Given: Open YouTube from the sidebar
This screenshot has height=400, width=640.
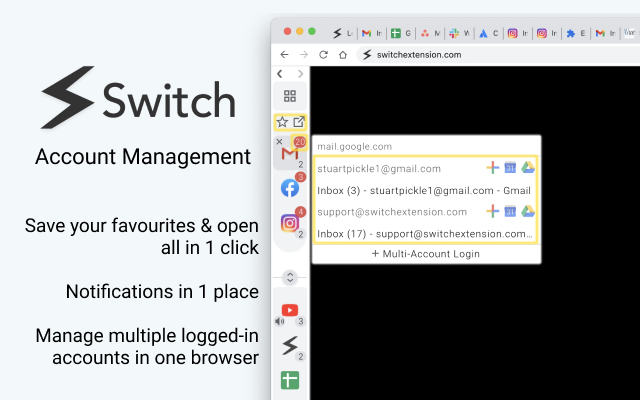Looking at the screenshot, I should pos(290,310).
